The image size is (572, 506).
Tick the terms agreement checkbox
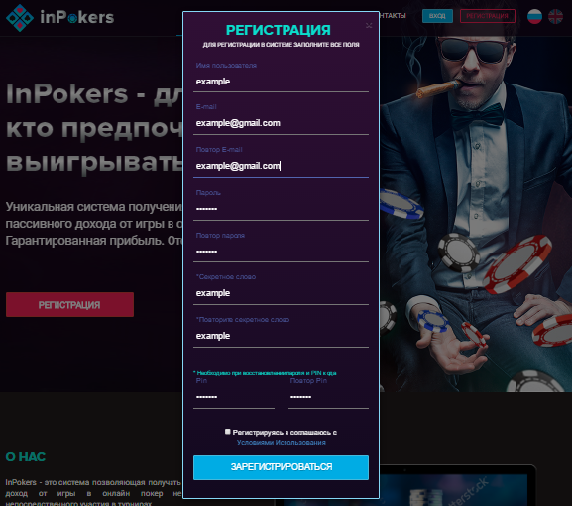(228, 432)
